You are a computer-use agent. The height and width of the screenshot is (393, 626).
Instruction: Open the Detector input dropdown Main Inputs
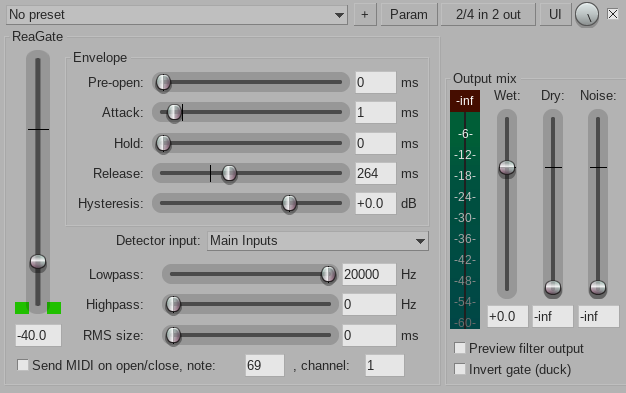318,241
